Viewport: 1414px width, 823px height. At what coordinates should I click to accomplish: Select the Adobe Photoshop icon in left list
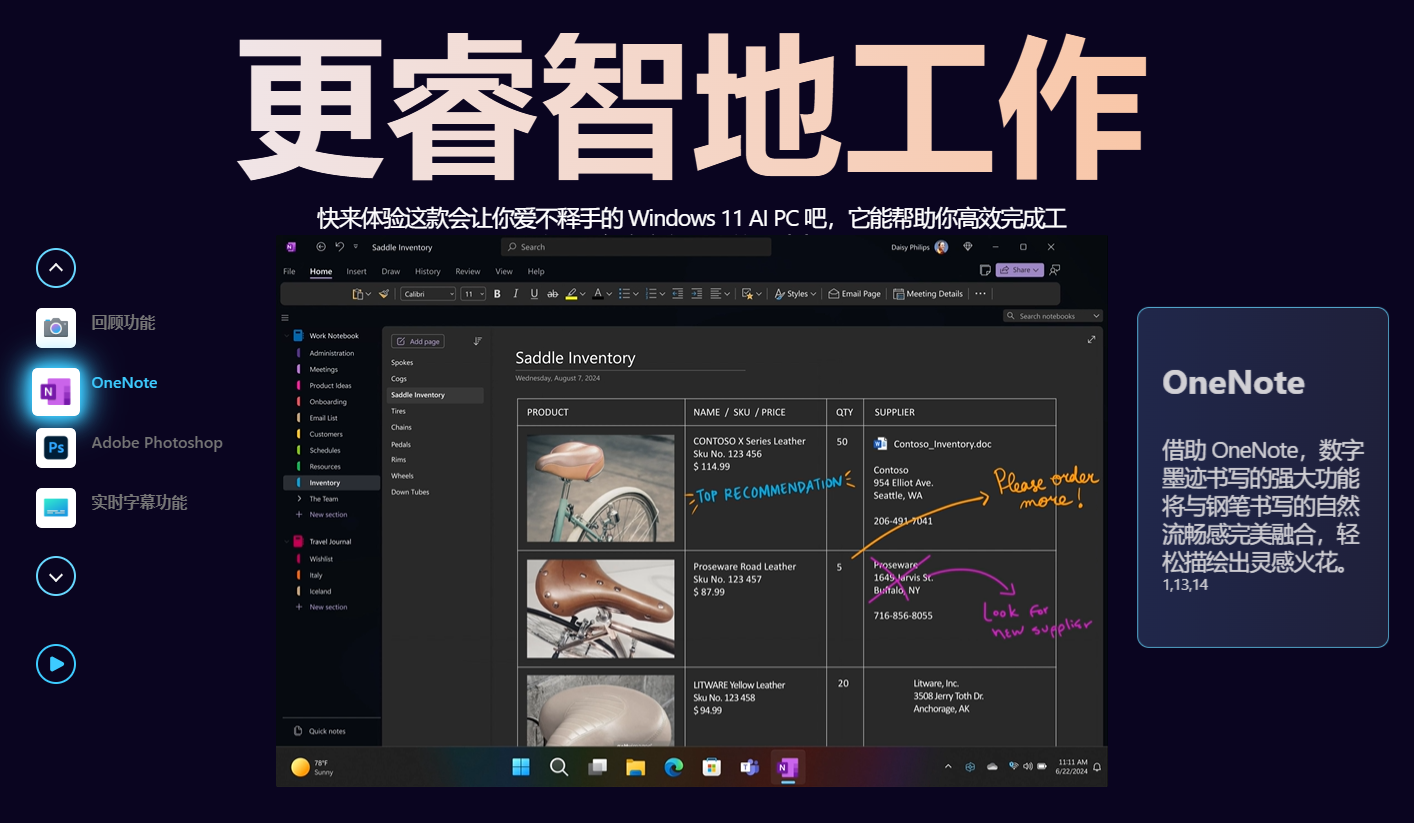pos(56,448)
